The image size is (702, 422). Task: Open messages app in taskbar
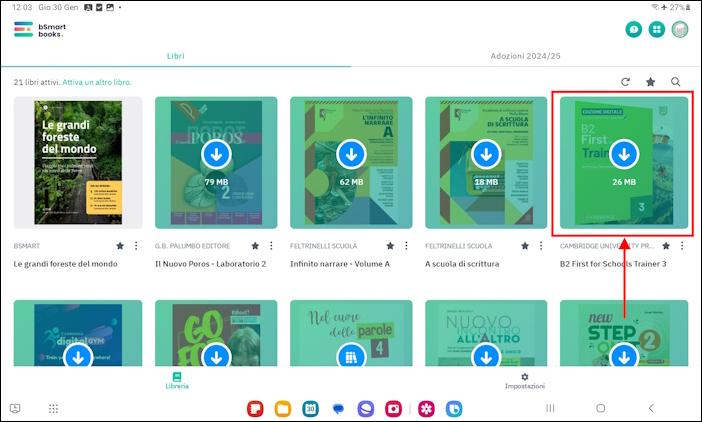click(x=338, y=409)
